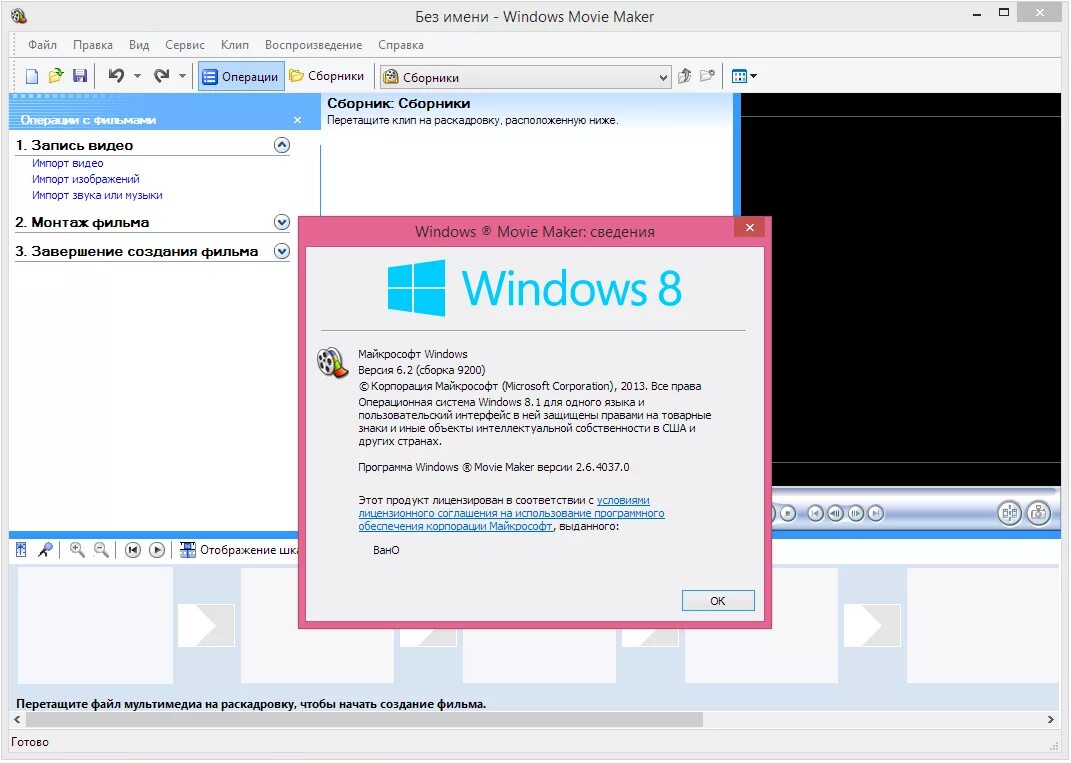
Task: Expand the Завершение создания фильма section
Action: [282, 251]
